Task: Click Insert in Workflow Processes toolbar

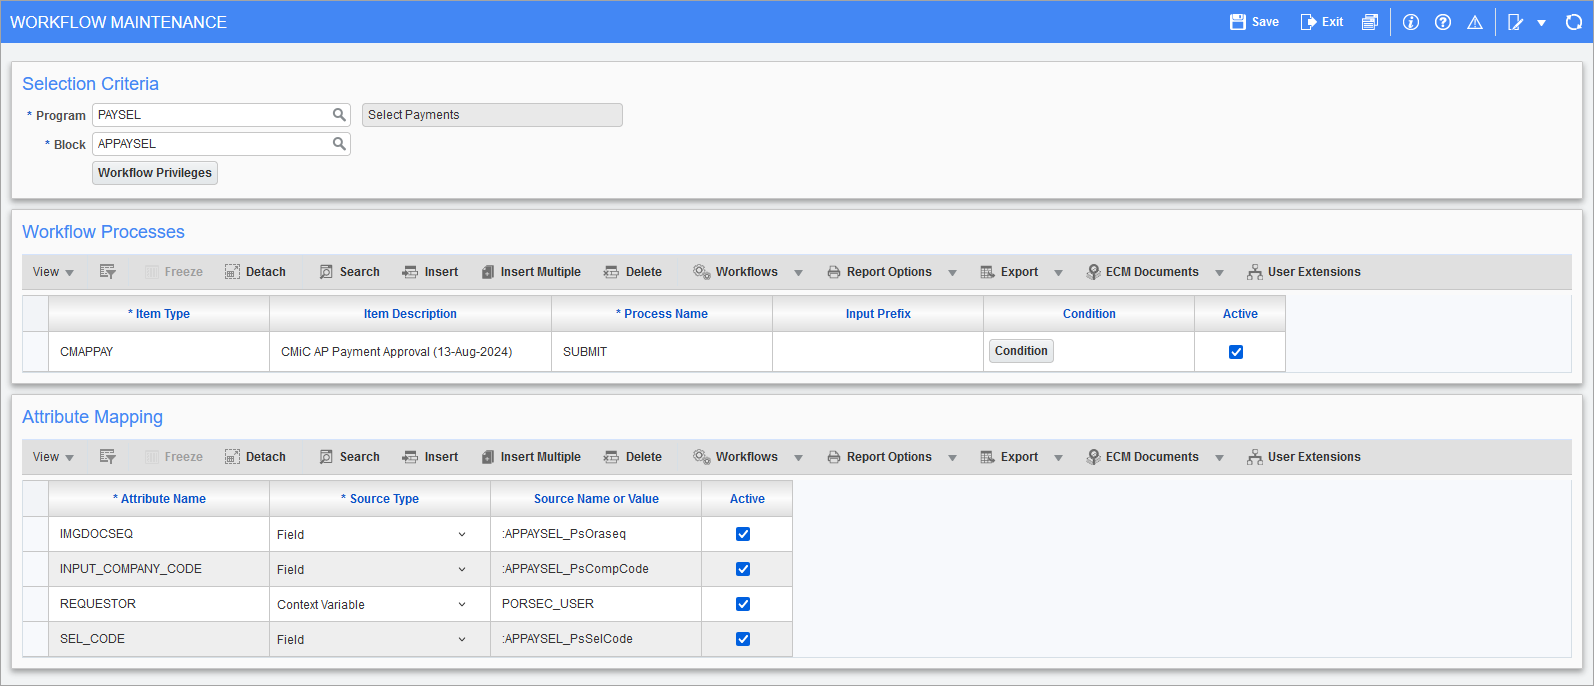Action: [x=430, y=272]
